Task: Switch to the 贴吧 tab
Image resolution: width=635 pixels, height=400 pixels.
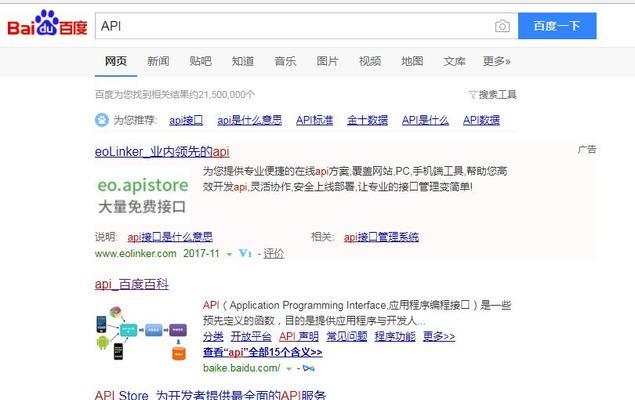Action: coord(200,61)
